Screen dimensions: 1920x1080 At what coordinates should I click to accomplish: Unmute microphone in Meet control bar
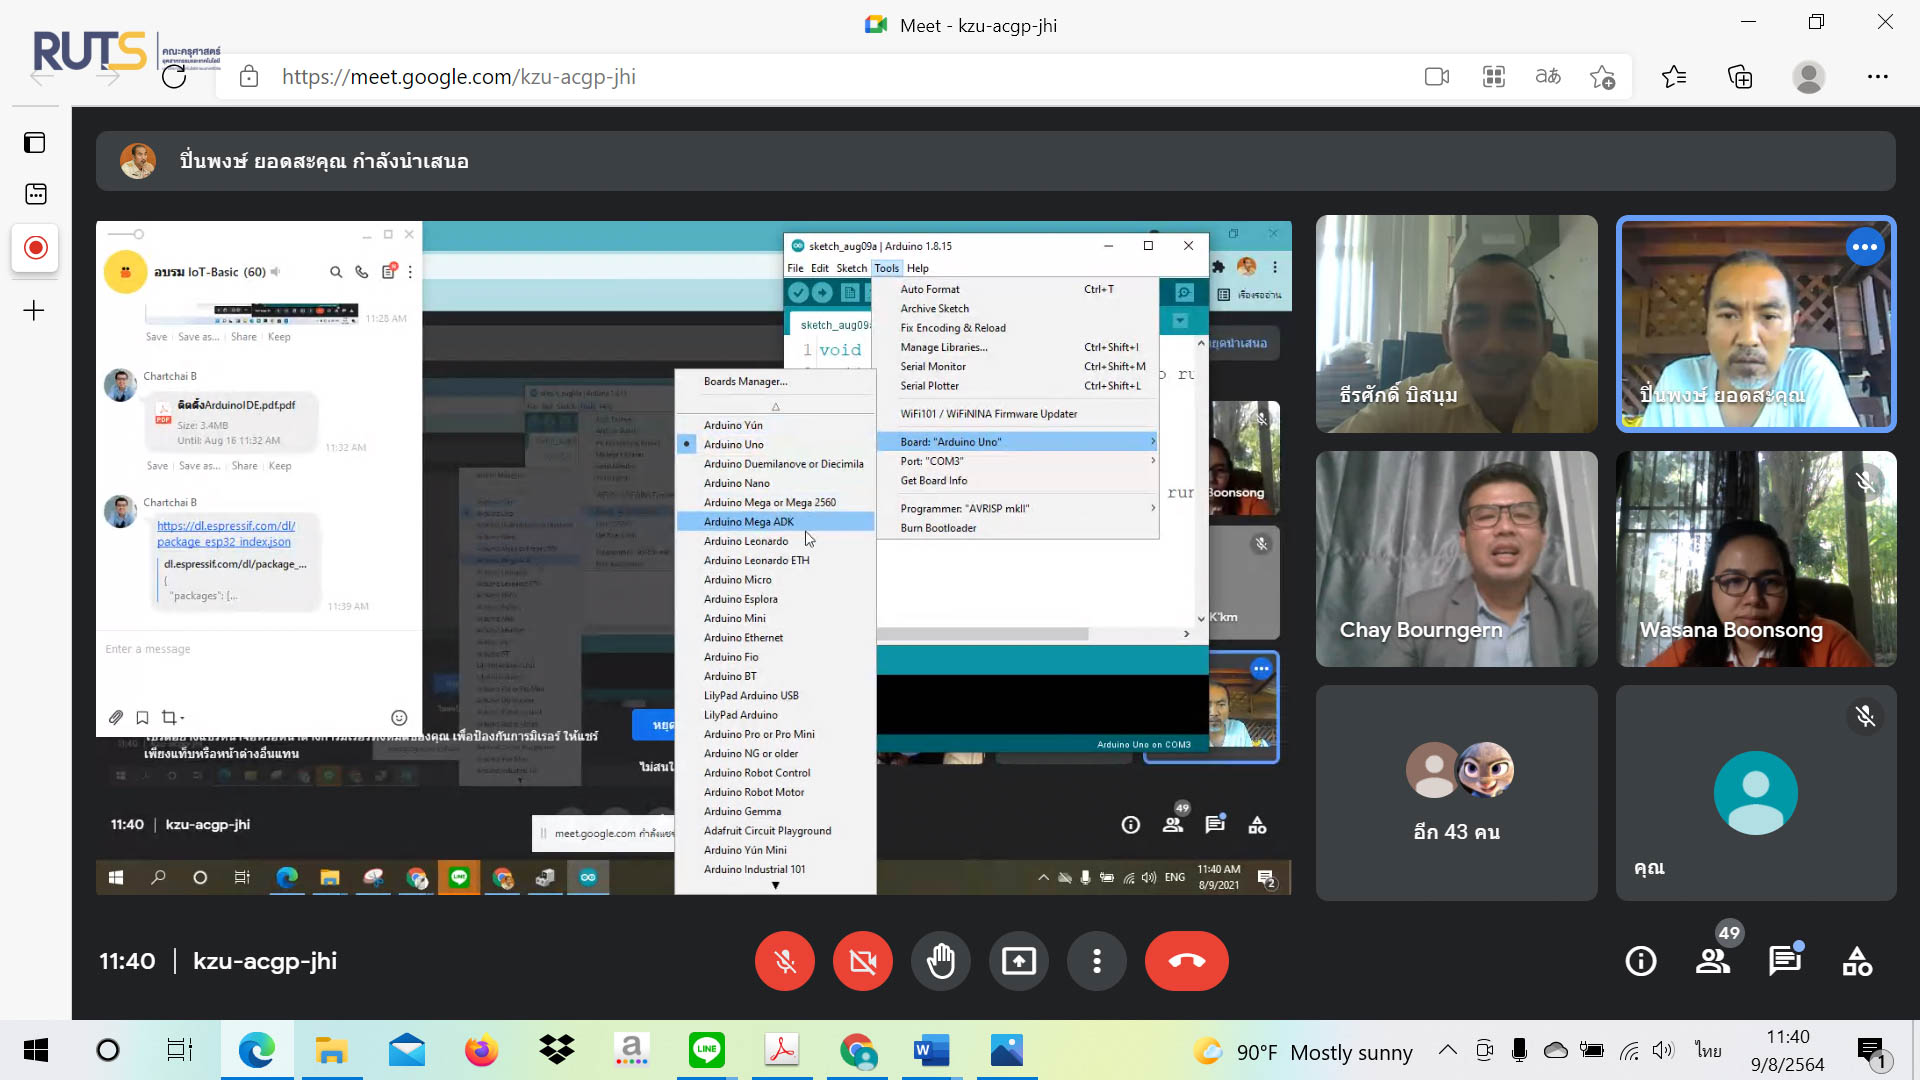785,961
